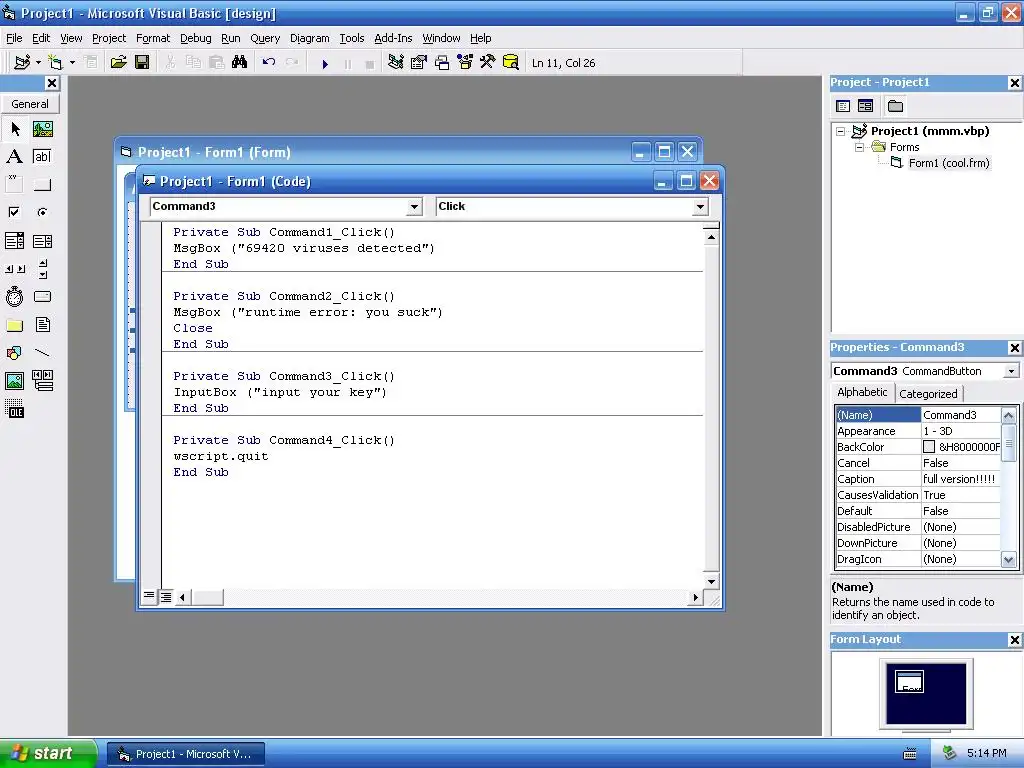Open the Add Standard EXE Project dropdown arrow
Screen dimensions: 1024x768
[x=39, y=63]
